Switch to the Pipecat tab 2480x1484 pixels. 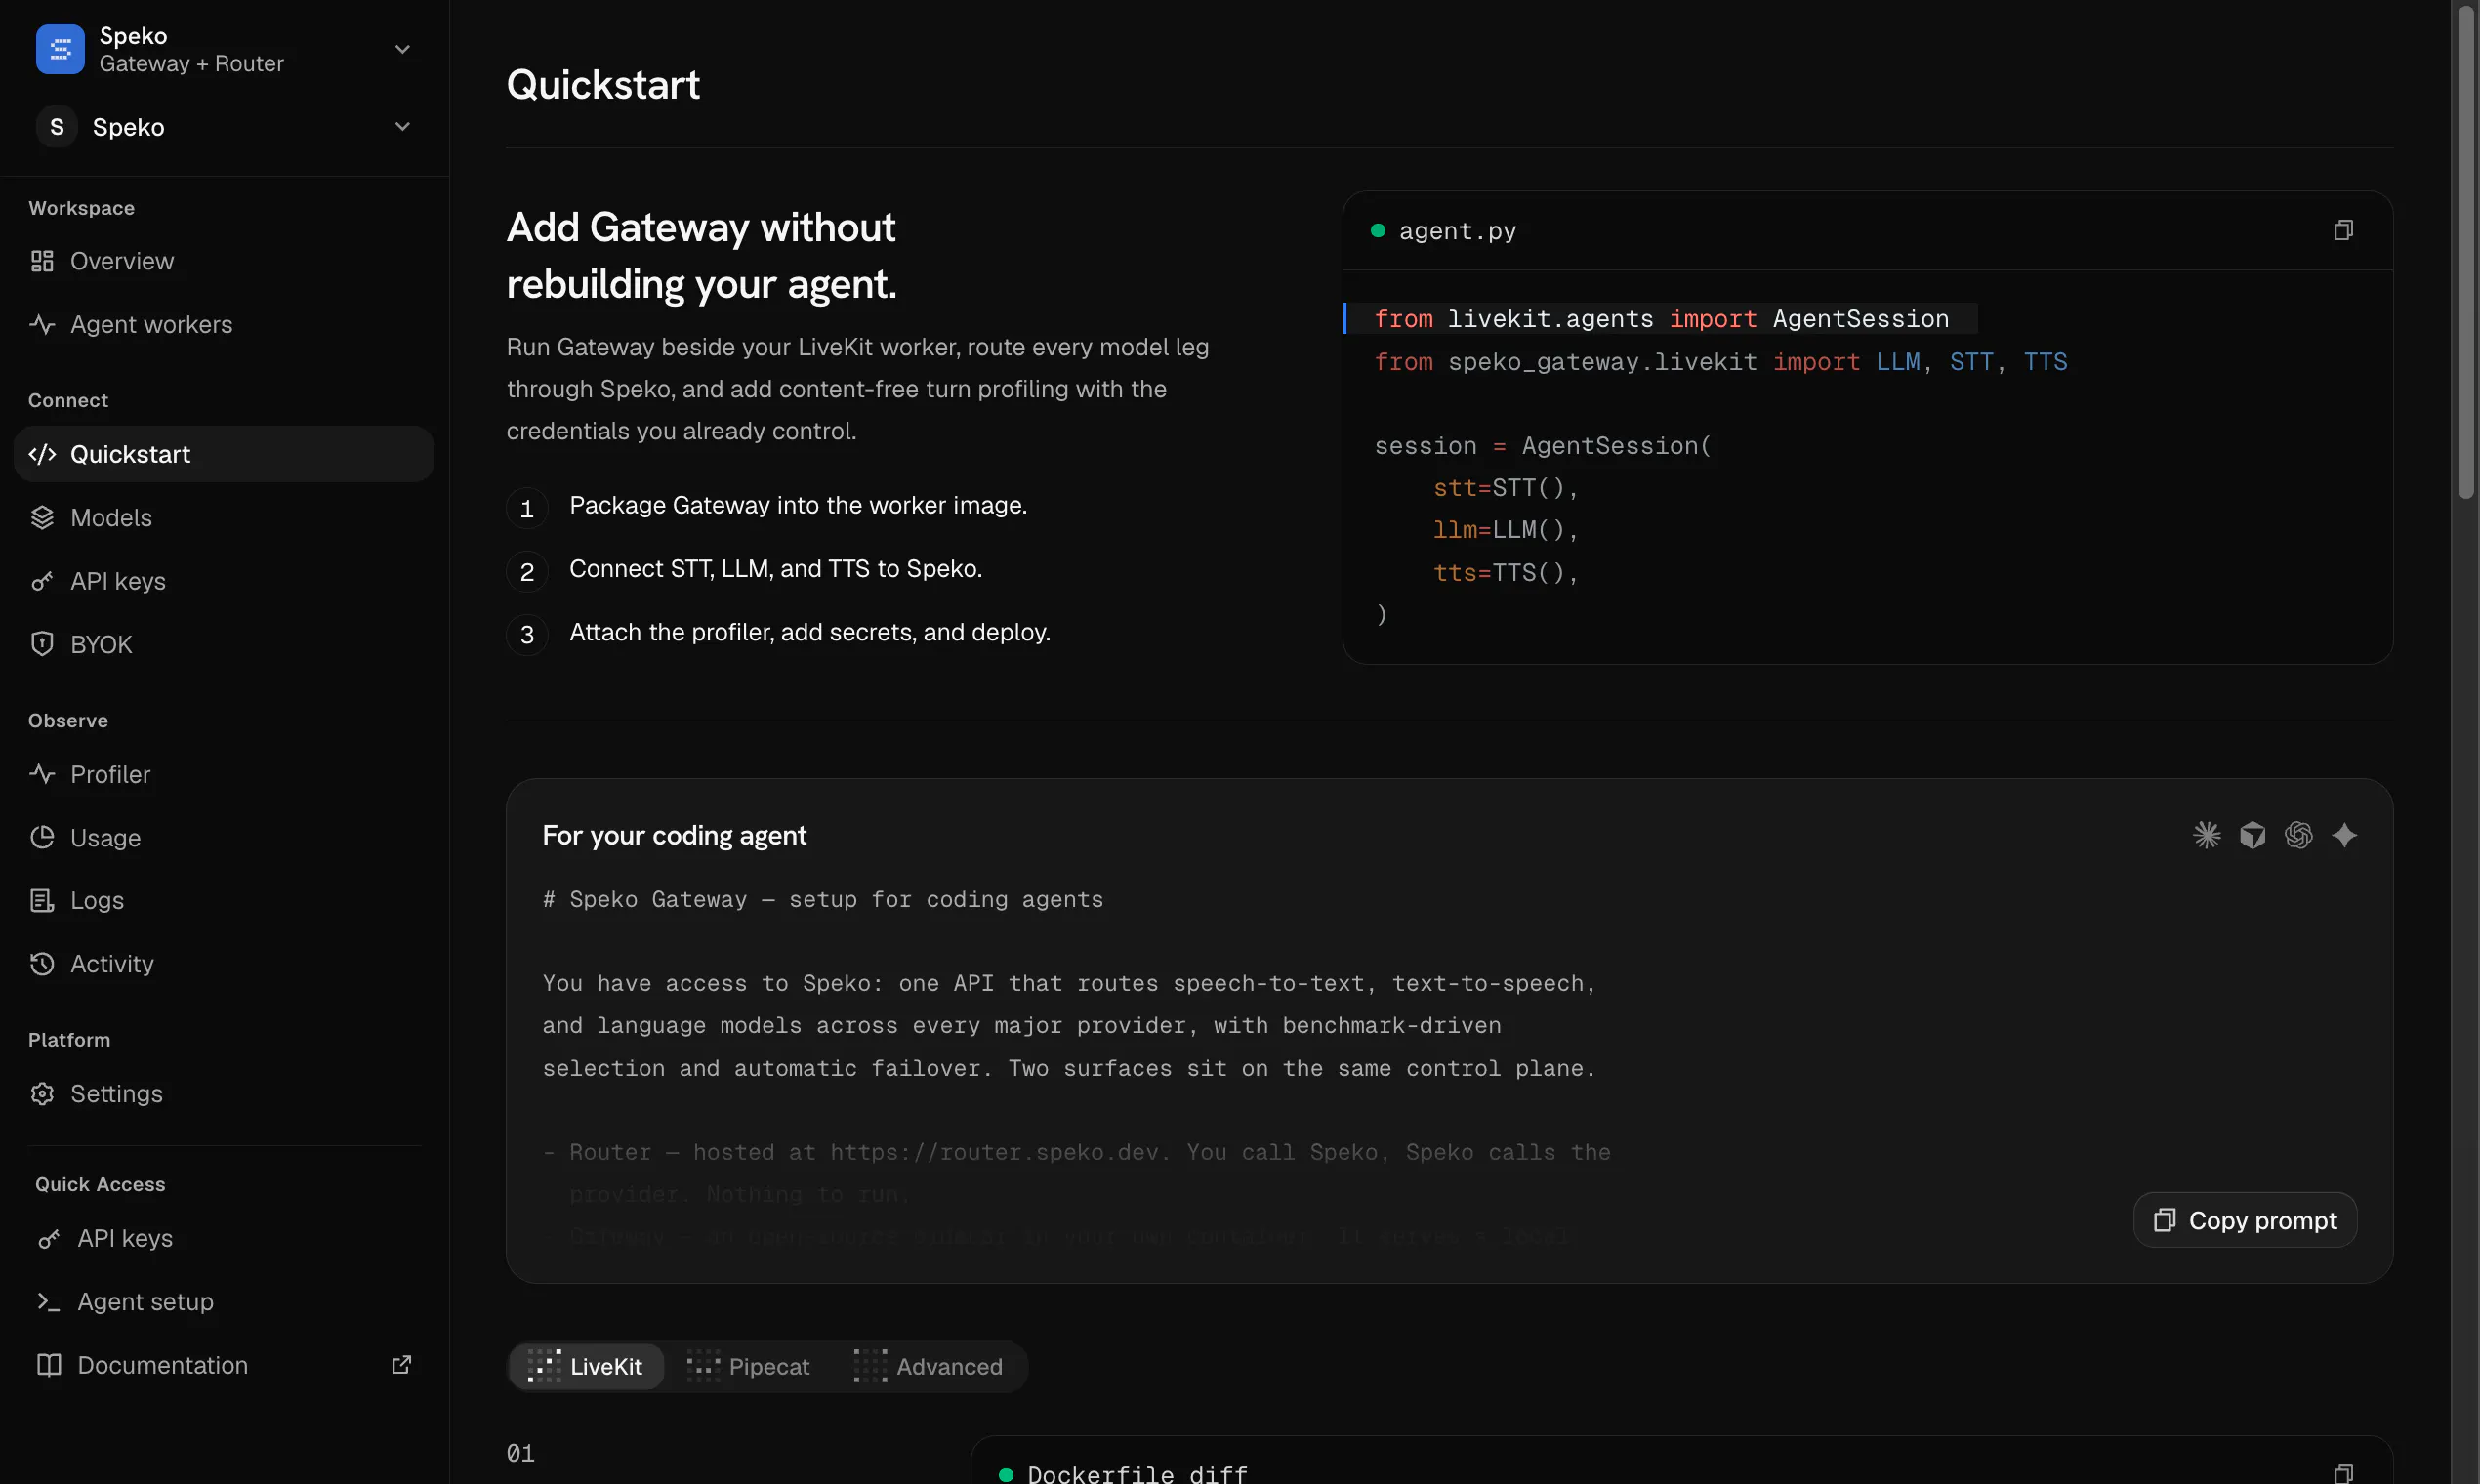pyautogui.click(x=748, y=1367)
